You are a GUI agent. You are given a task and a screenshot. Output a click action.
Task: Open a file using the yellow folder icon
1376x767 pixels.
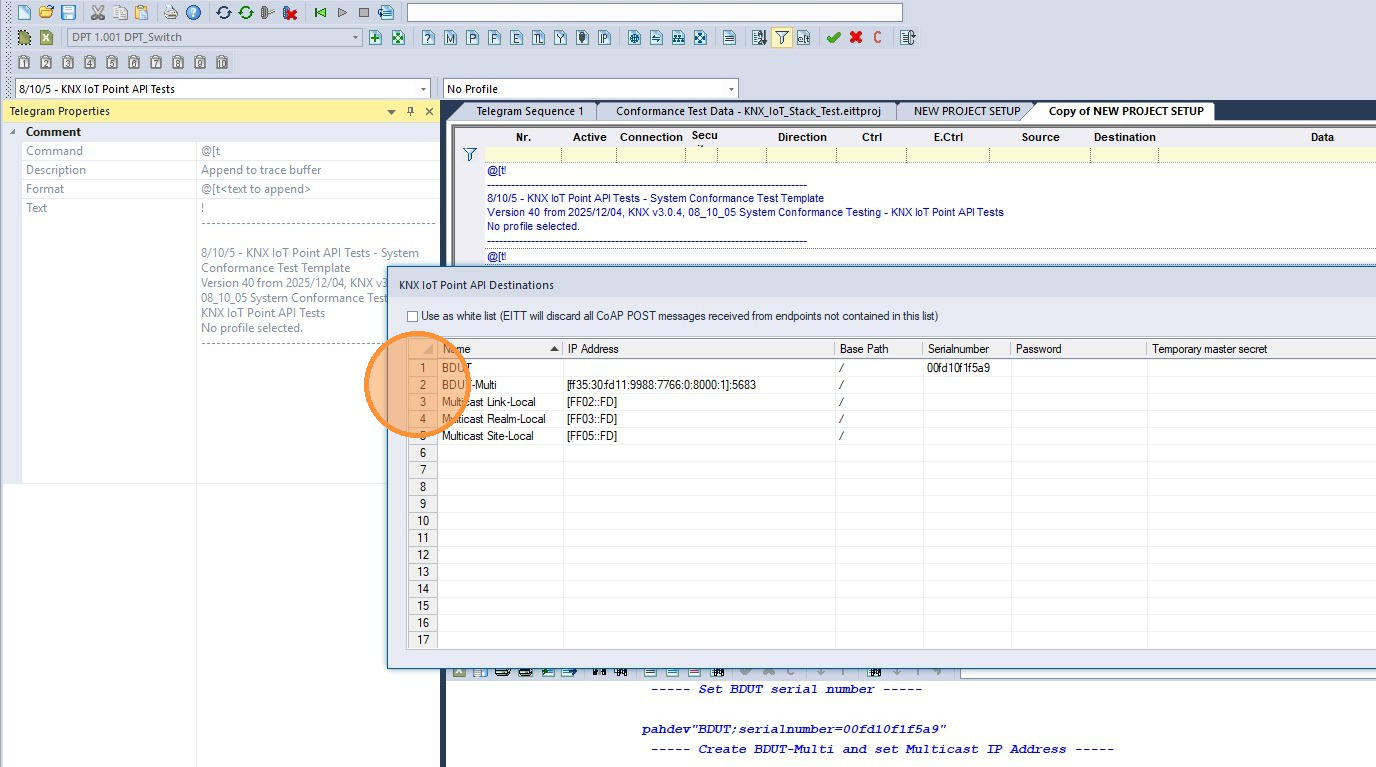46,13
